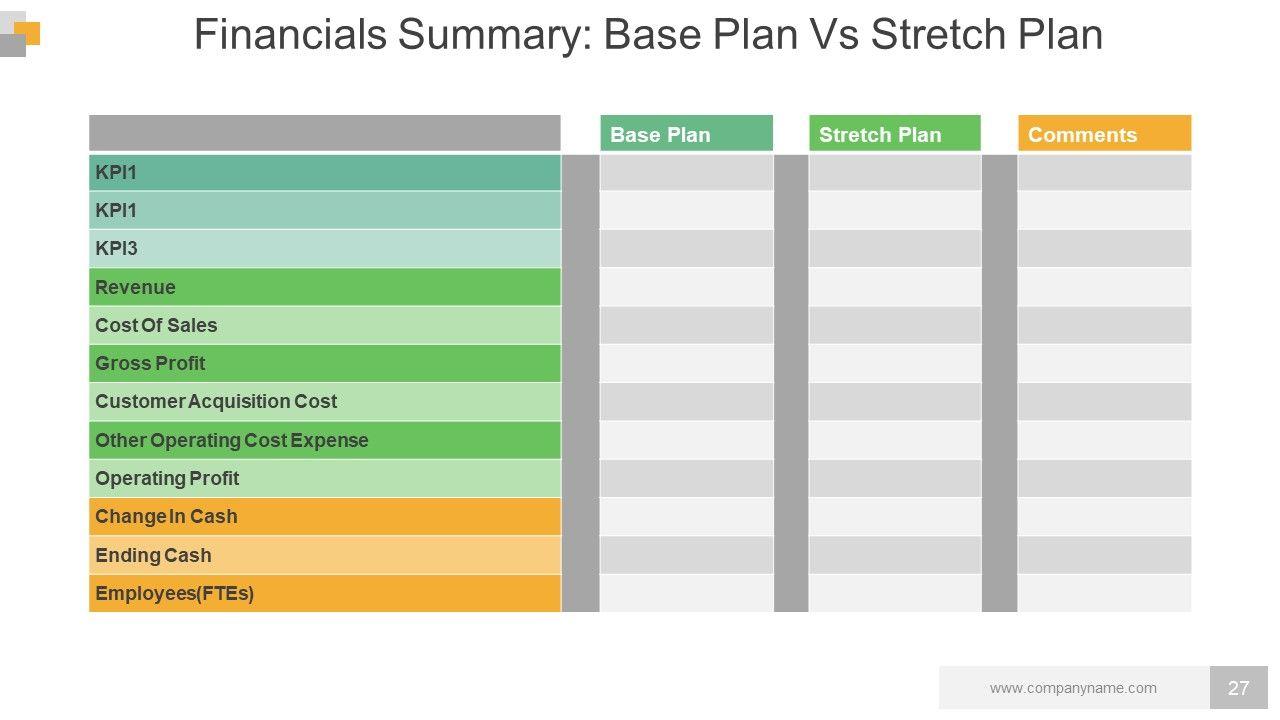Click the orange and gray squares logo
The image size is (1280, 720).
point(18,34)
